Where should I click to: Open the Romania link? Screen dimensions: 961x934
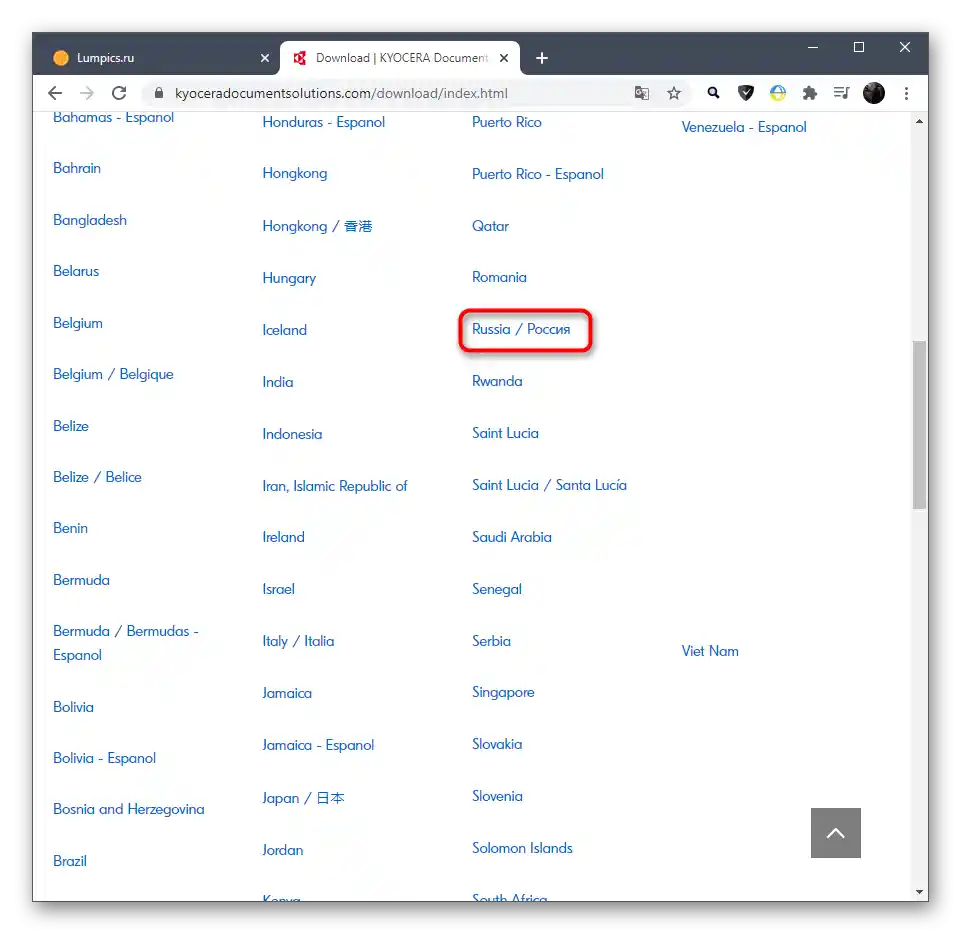pos(499,277)
